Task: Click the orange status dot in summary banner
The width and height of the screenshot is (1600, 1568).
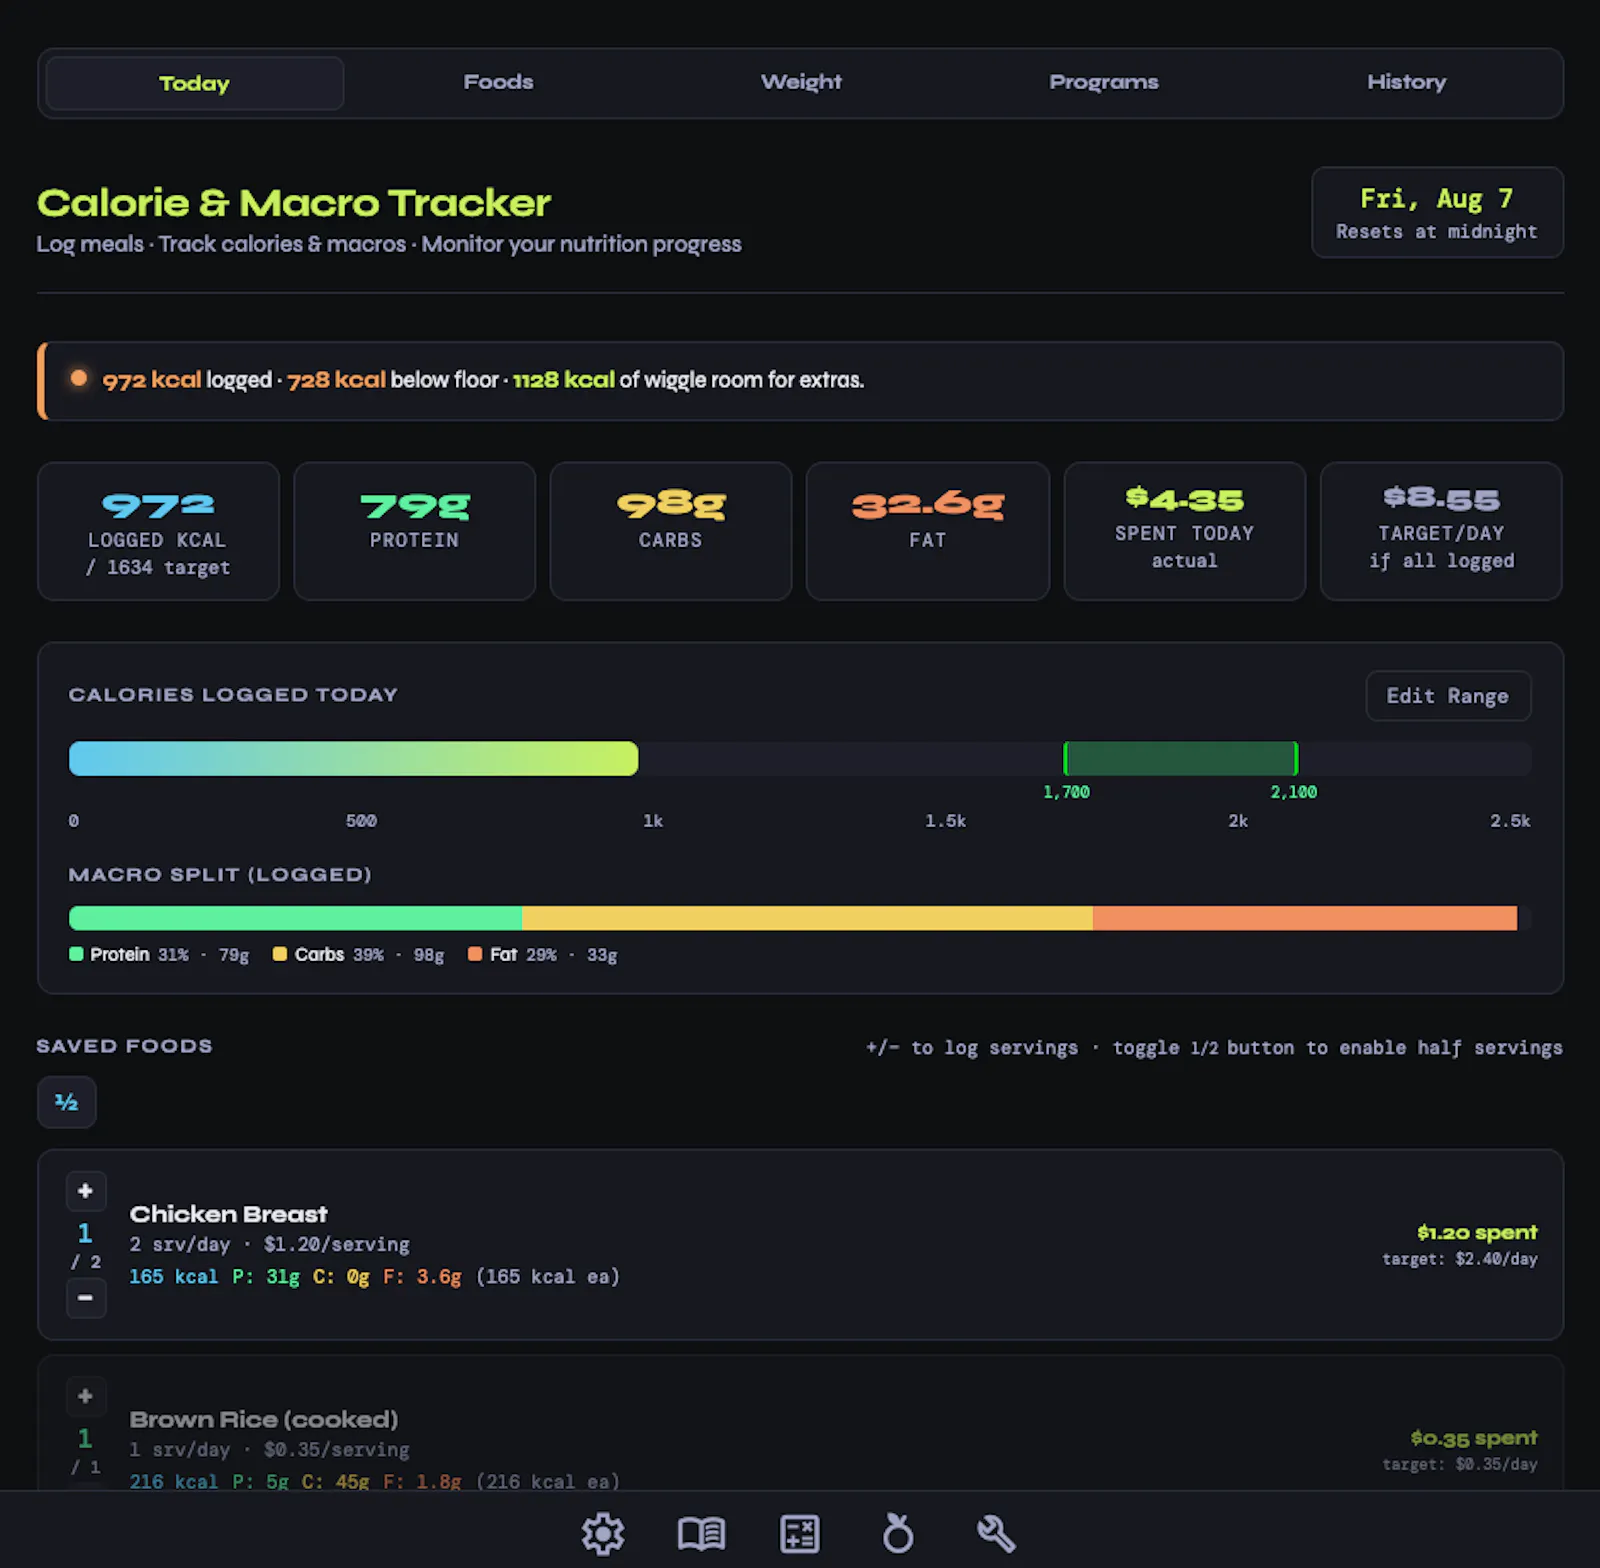Action: [78, 378]
